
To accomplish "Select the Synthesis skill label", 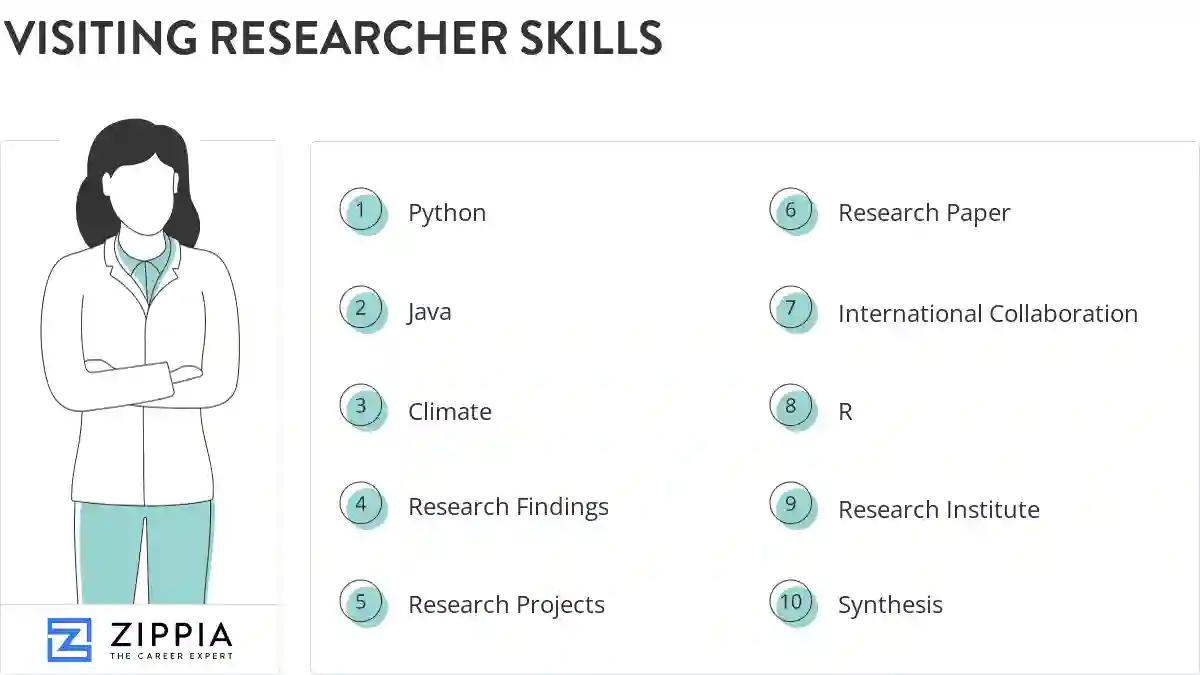I will click(890, 605).
